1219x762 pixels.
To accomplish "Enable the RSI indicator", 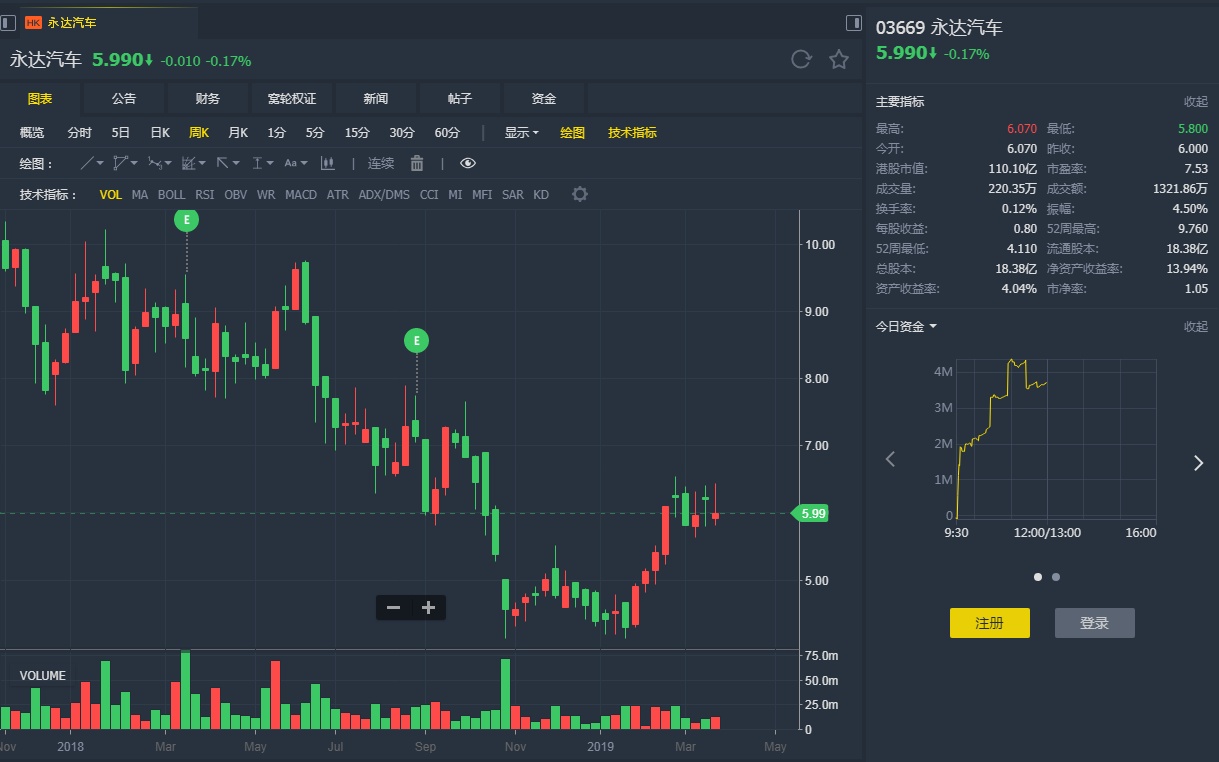I will (204, 195).
